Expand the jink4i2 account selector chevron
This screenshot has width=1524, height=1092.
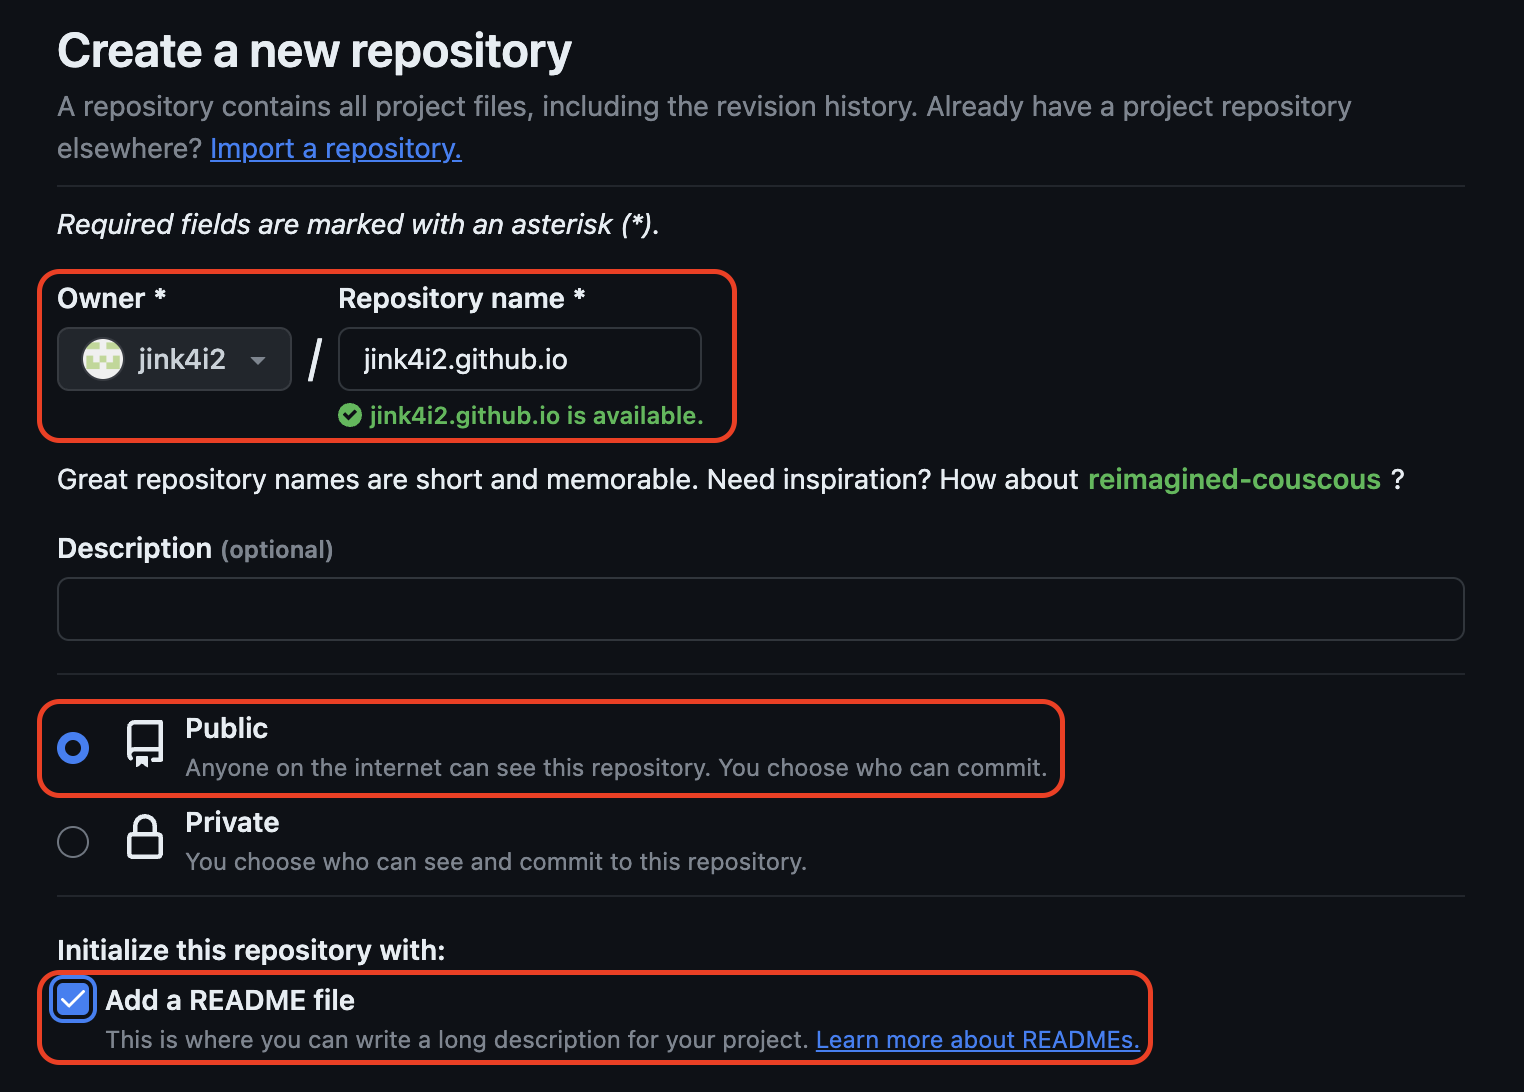click(x=258, y=360)
